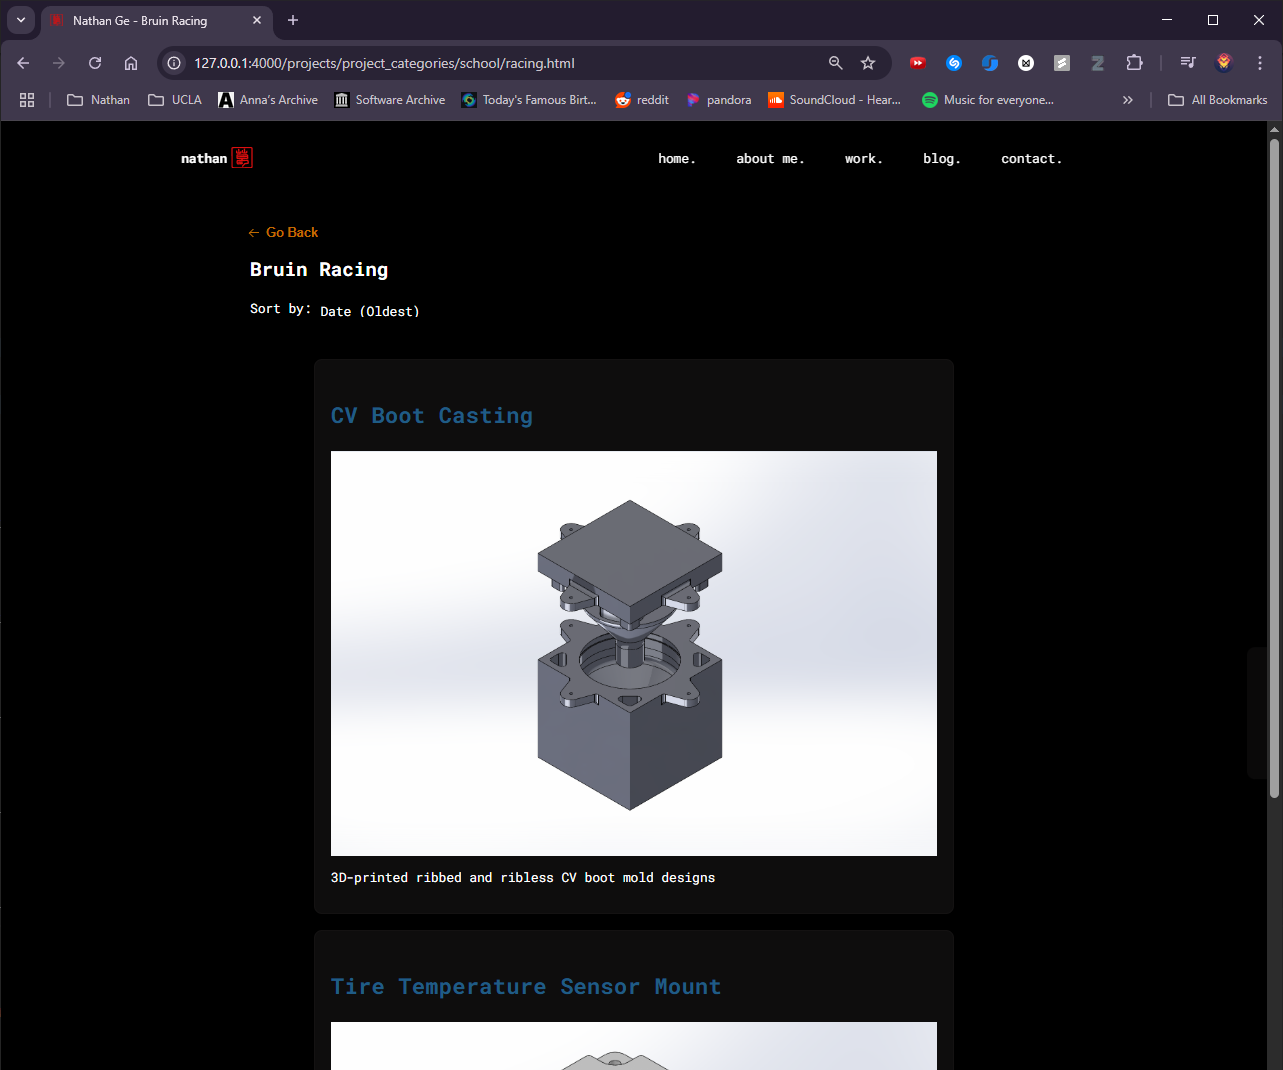Open the reddit bookmark
The width and height of the screenshot is (1283, 1070).
click(642, 100)
